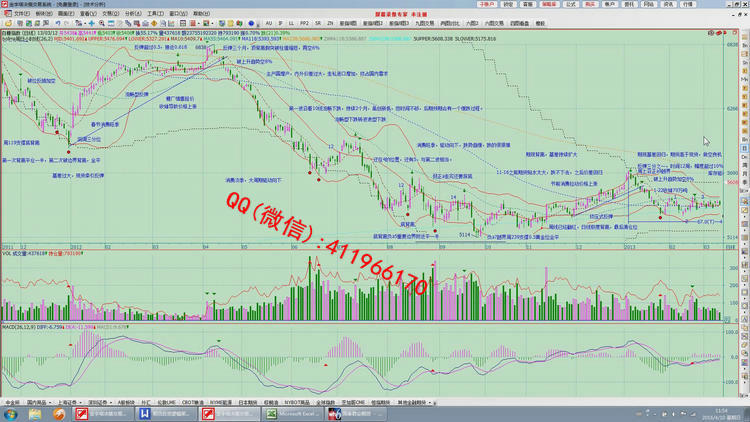Viewport: 750px width, 422px height.
Task: Expand the arrow beside the picture icon
Action: (212, 23)
